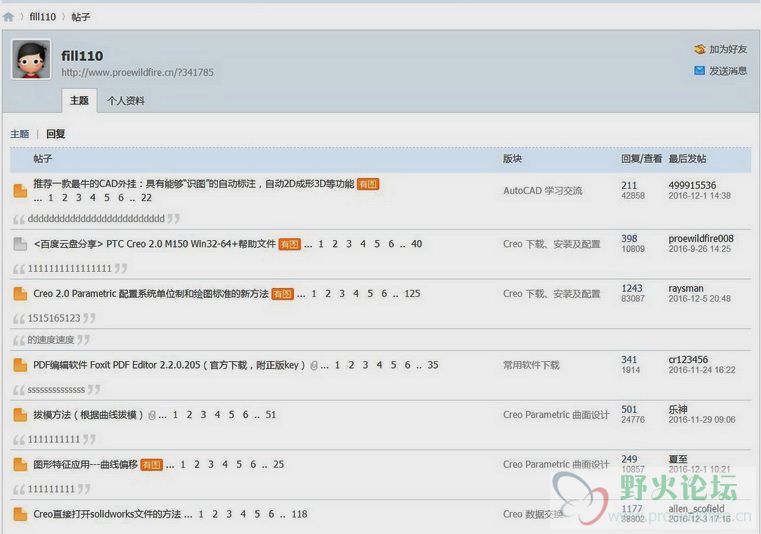Click date 2016-12-5 20:48

(x=699, y=299)
